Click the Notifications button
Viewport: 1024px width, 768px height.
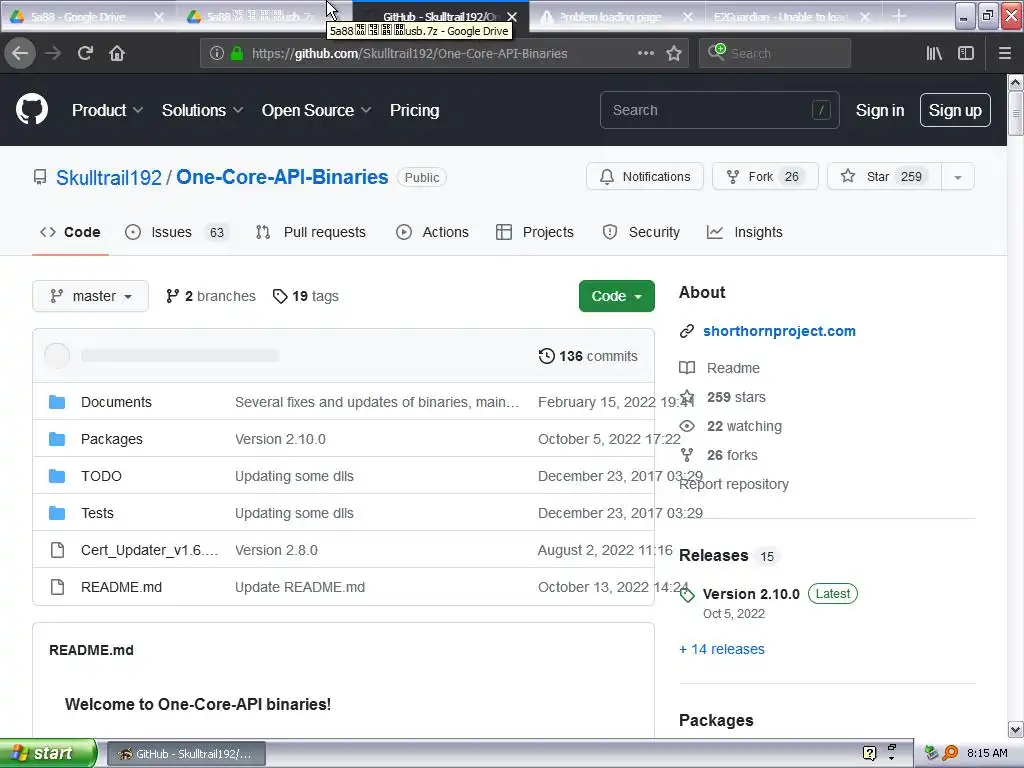tap(645, 177)
